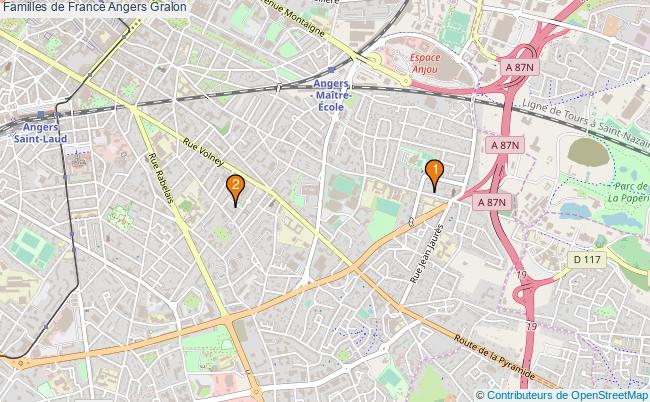
Task: Click the Rue Volney street label
Action: (x=204, y=152)
